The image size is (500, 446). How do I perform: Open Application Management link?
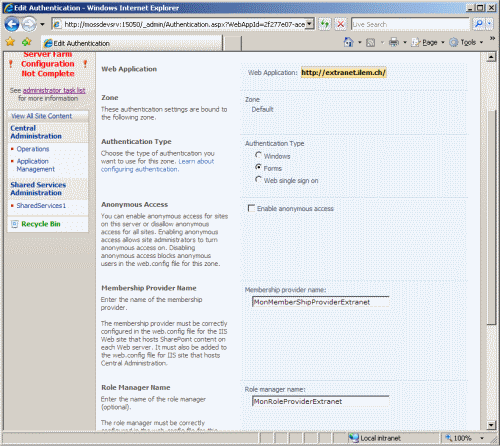point(36,165)
